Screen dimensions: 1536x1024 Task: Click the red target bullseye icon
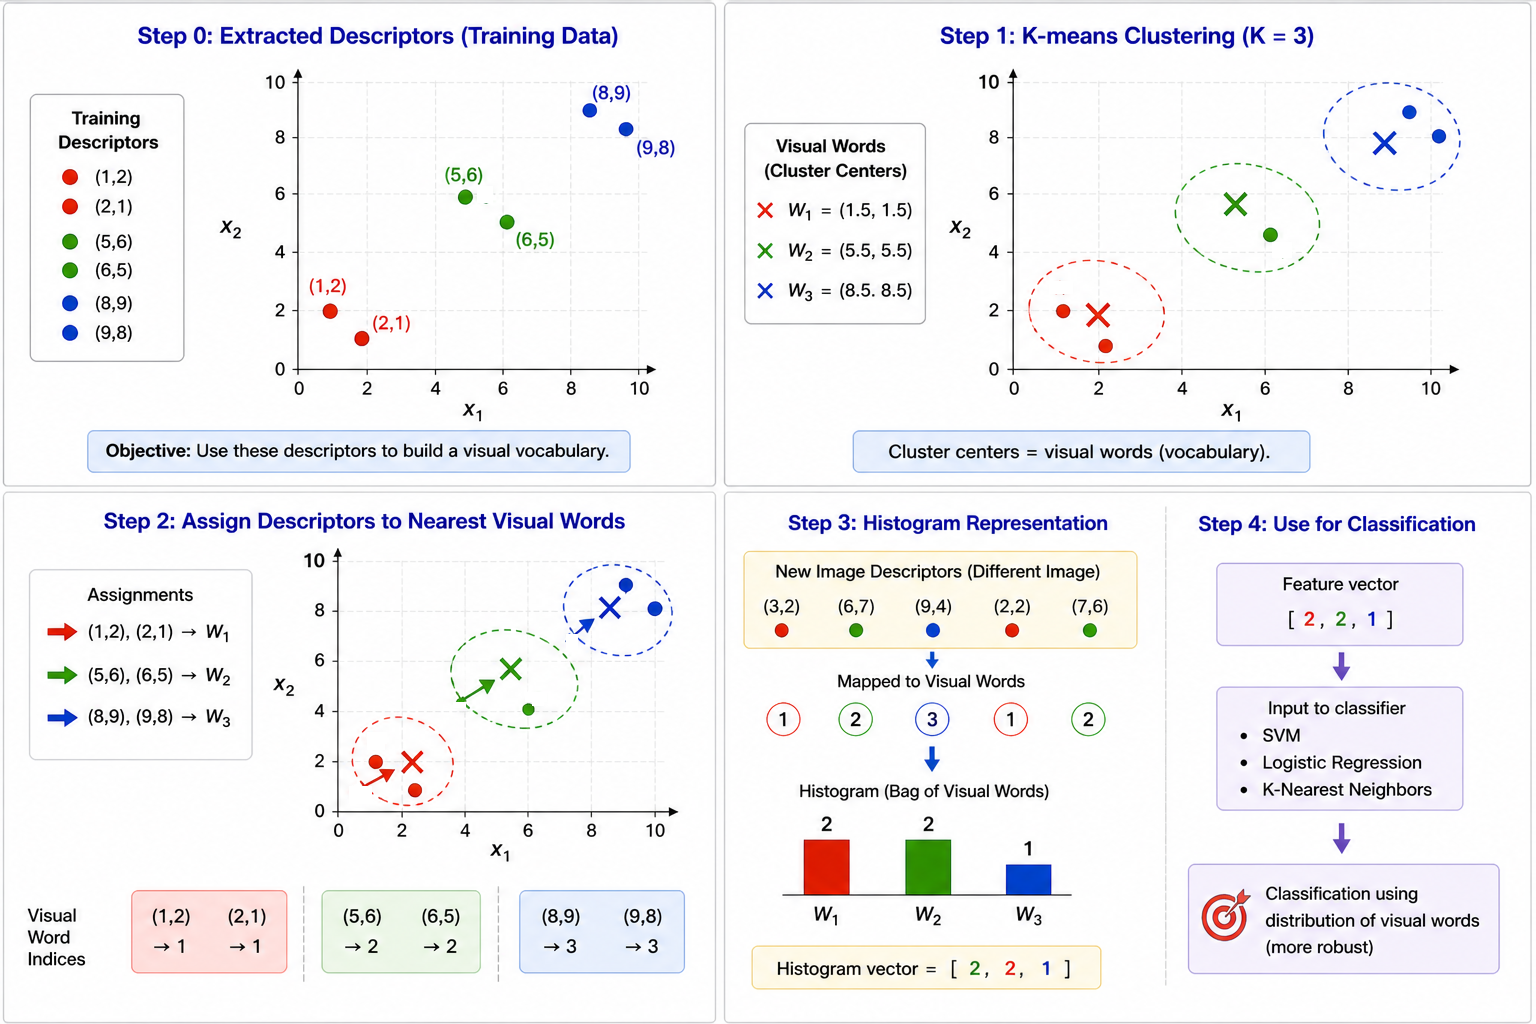[1225, 915]
